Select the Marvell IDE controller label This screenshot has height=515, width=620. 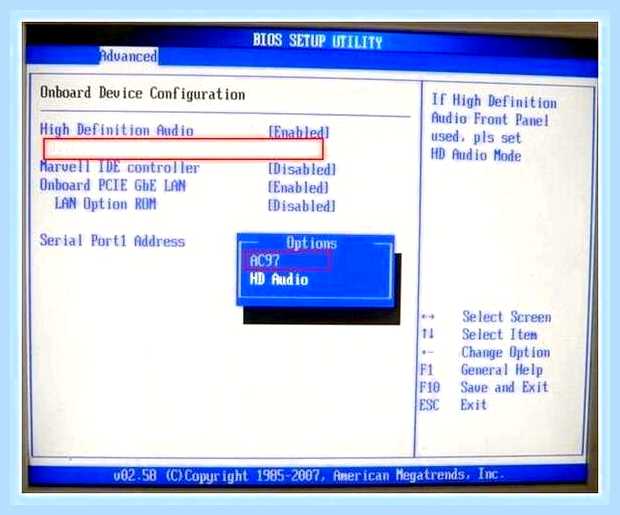pyautogui.click(x=119, y=167)
